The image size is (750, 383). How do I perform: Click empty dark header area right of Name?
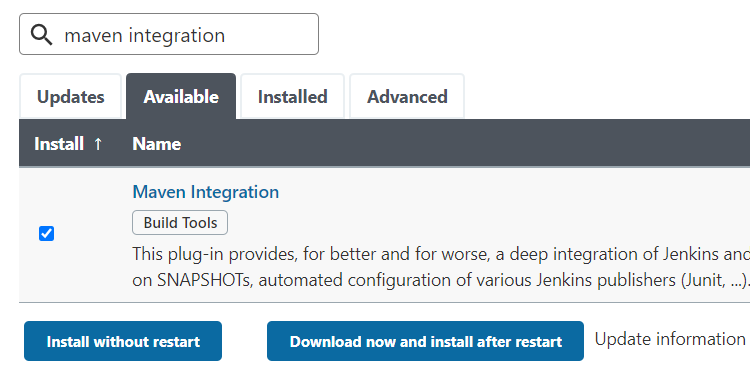464,144
